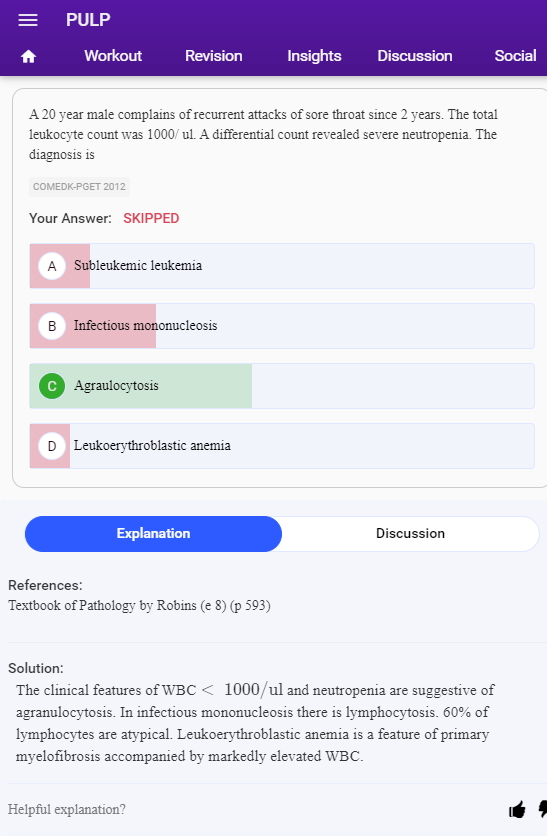Choose Subleukemic leukemia answer
Screen dimensions: 547x836
pos(282,266)
